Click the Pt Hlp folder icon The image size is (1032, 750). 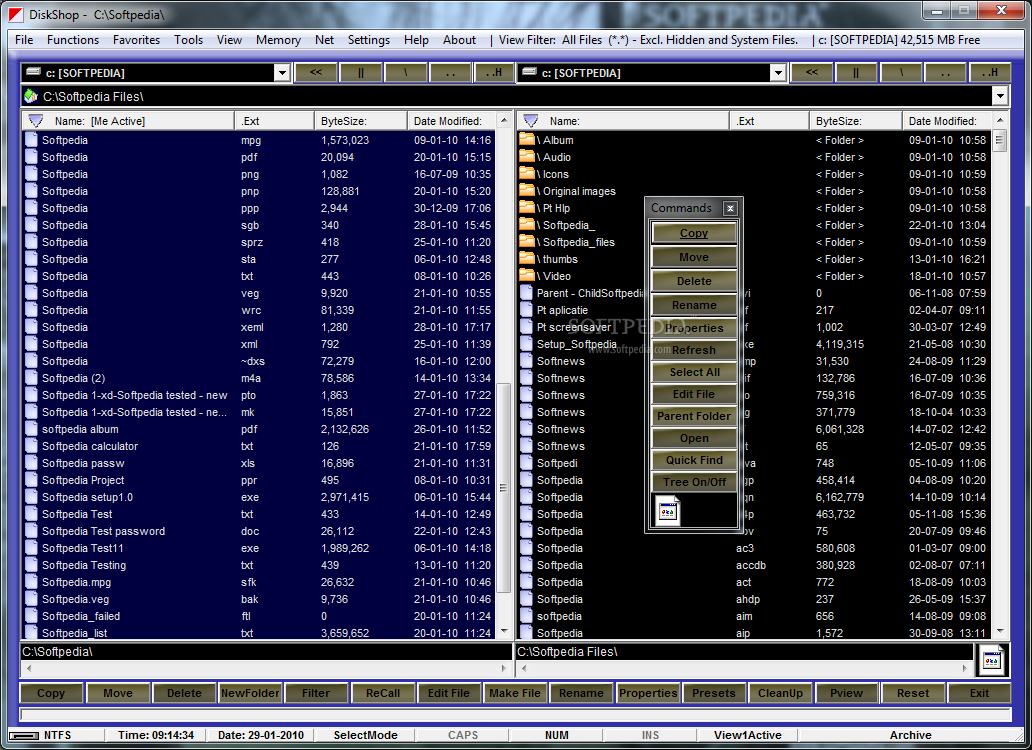coord(527,208)
